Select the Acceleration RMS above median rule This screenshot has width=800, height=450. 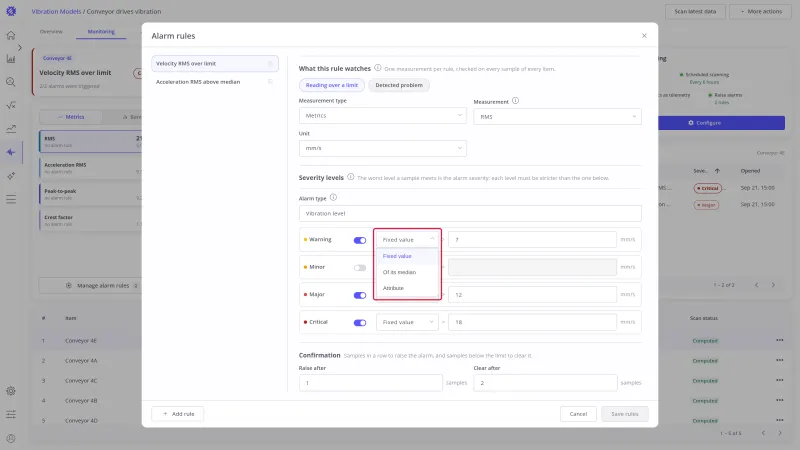coord(215,82)
